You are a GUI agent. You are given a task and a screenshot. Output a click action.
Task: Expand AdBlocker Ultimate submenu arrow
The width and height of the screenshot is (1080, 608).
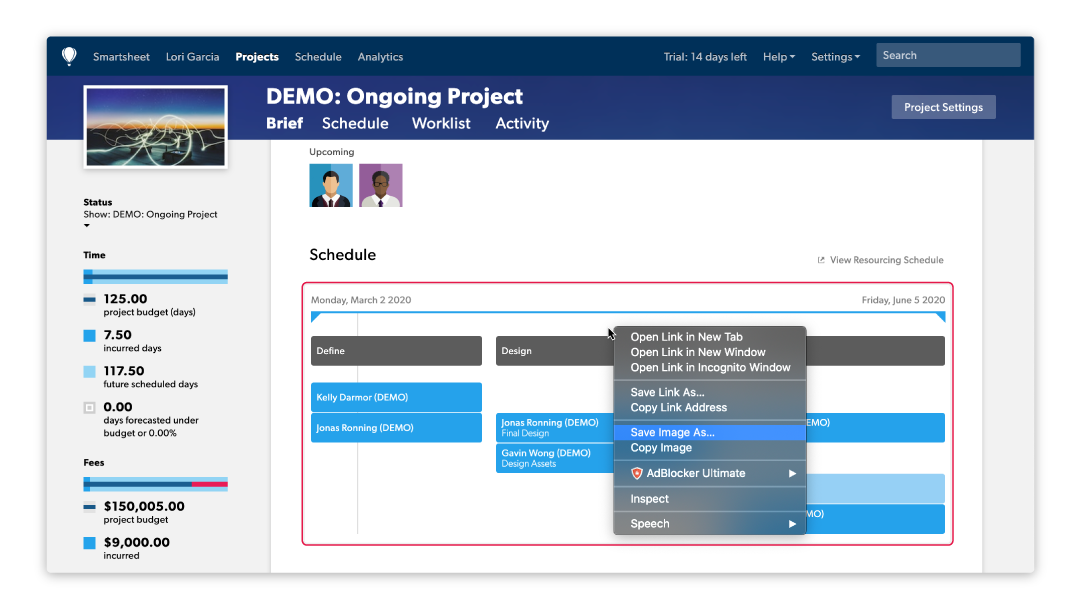[x=792, y=473]
